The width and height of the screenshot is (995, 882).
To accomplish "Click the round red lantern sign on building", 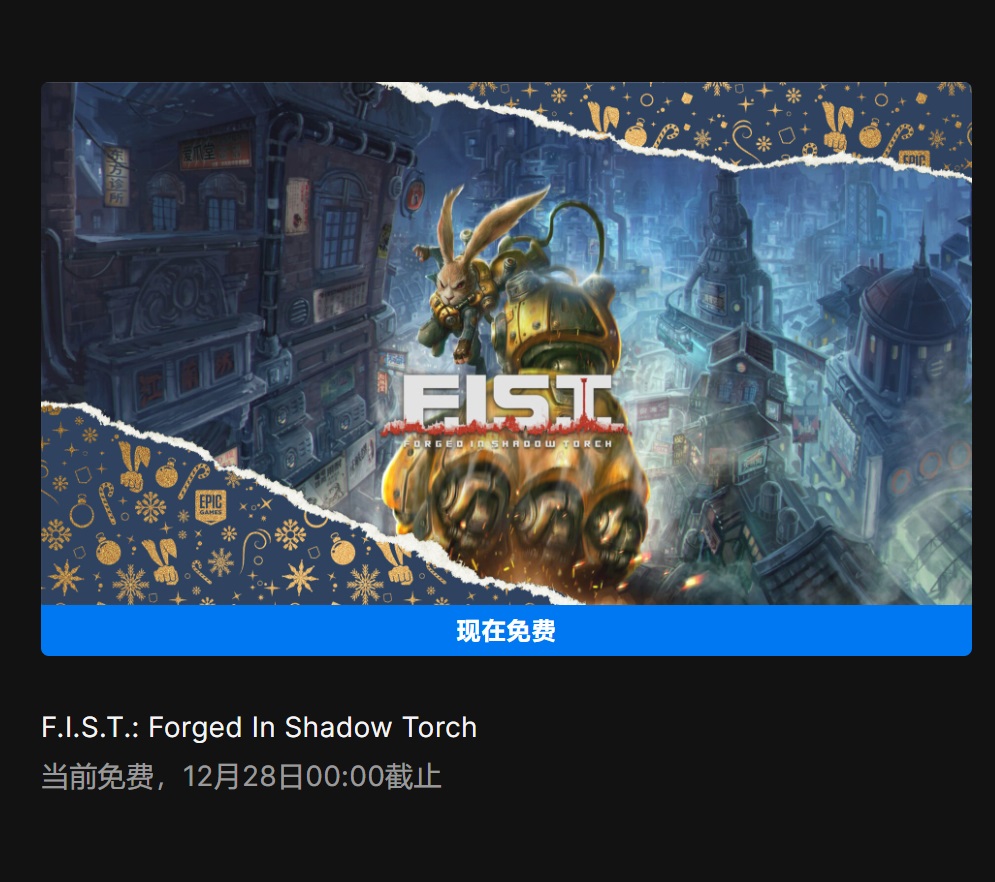I will tap(414, 195).
